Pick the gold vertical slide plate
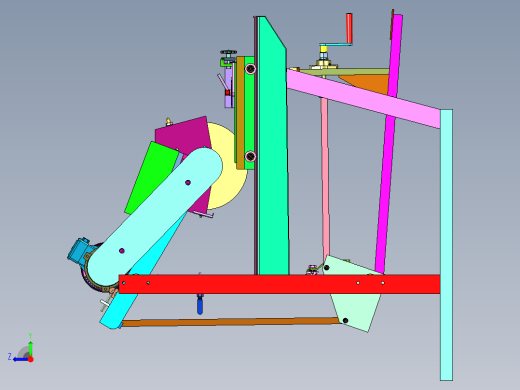Viewport: 520px width, 390px height. click(x=240, y=113)
